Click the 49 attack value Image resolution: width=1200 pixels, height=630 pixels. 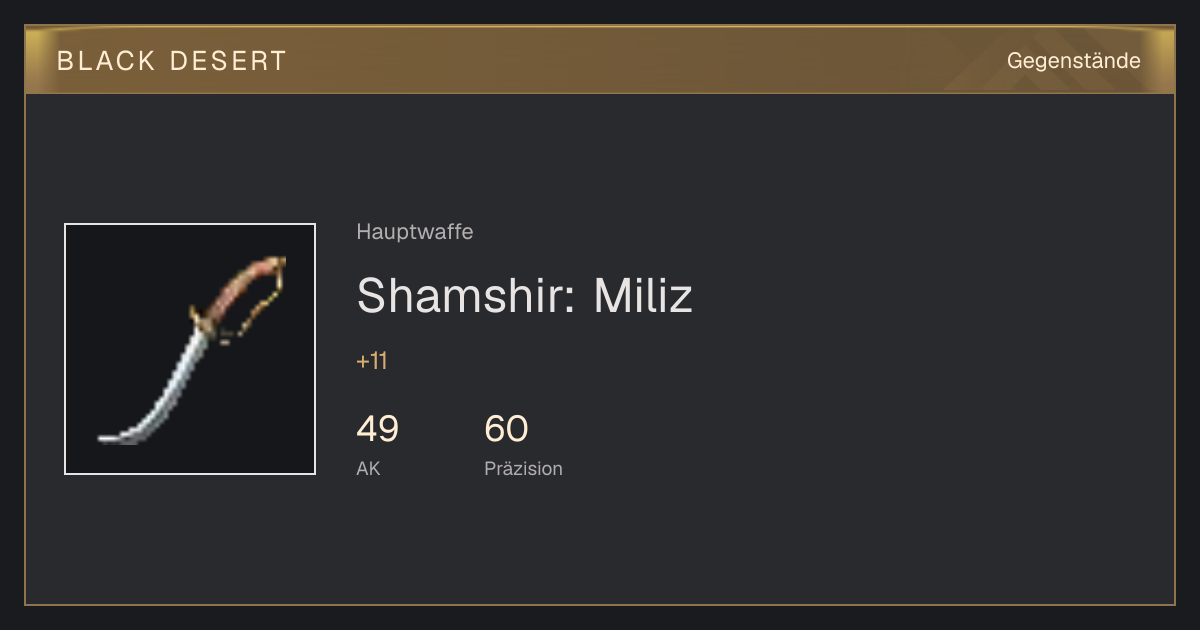[x=377, y=429]
